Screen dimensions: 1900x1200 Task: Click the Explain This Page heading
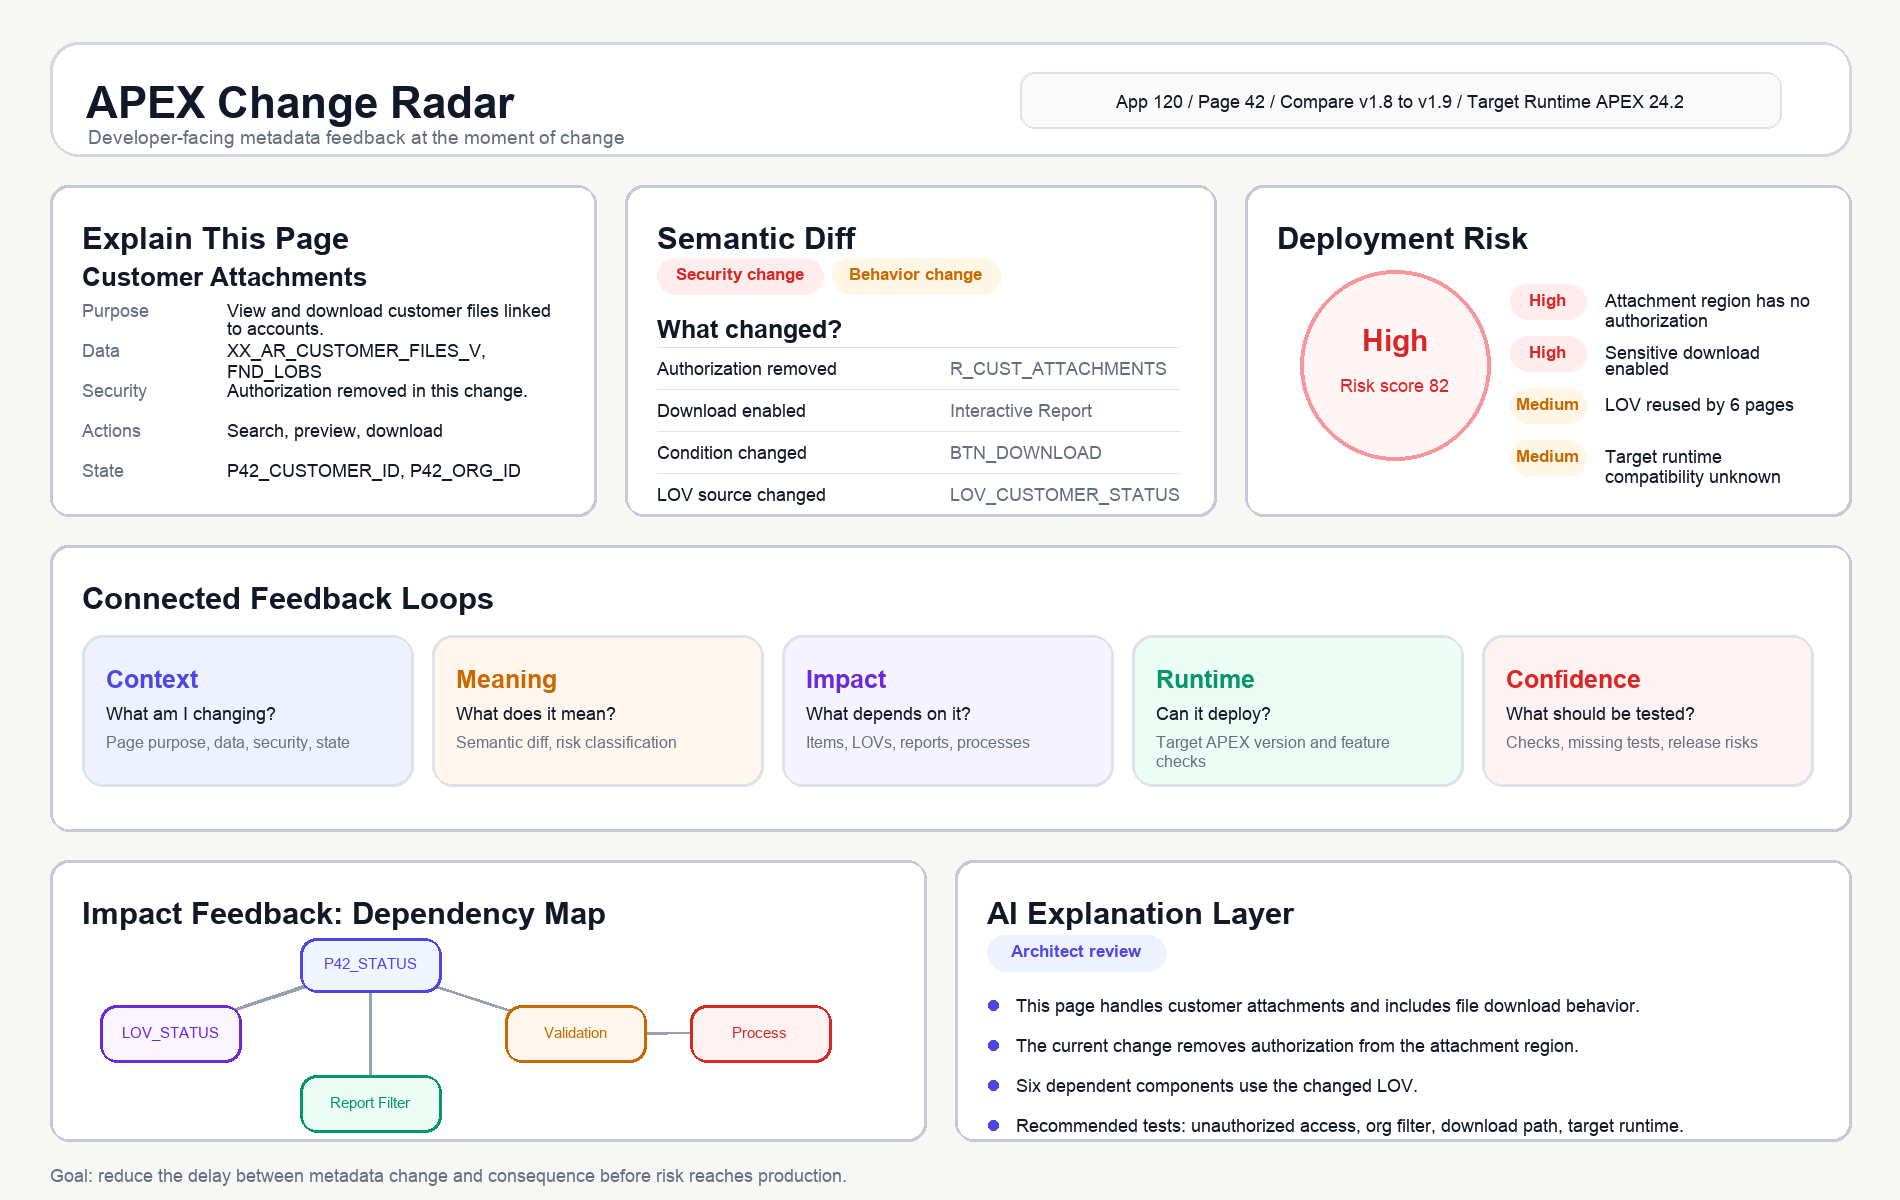(215, 238)
